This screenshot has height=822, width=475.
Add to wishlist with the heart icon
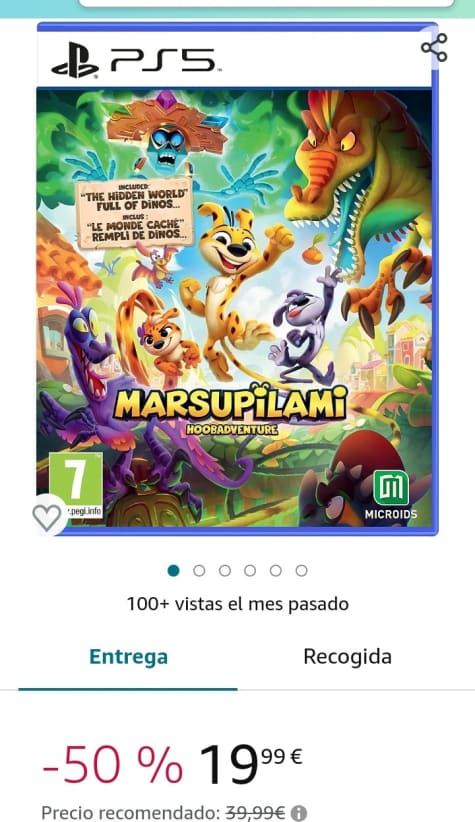(47, 516)
